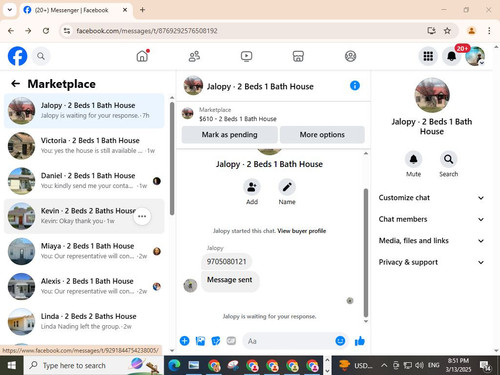
Task: Click the Windows taskbar search box
Action: [94, 365]
